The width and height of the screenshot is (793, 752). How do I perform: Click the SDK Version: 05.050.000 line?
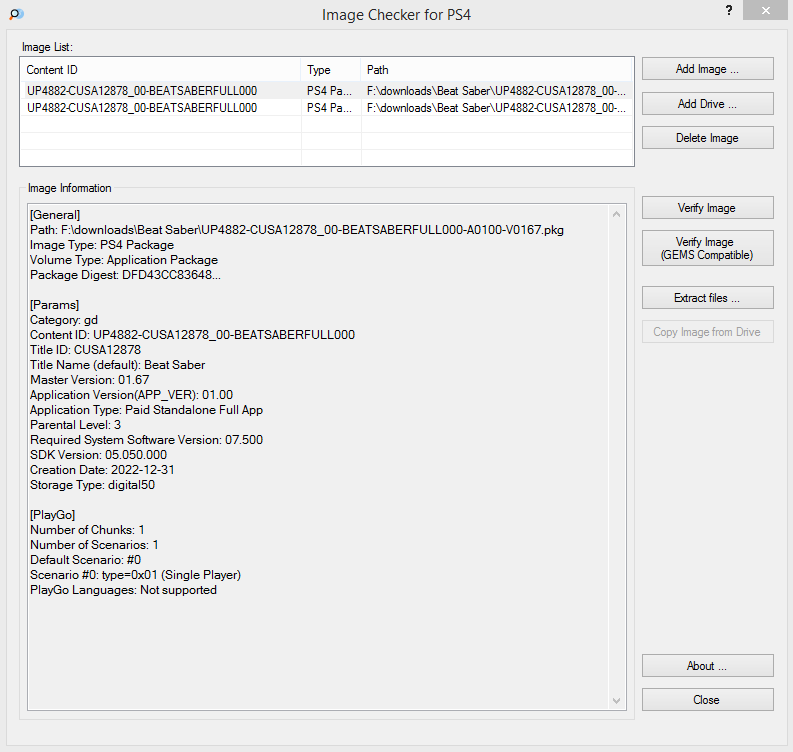(x=98, y=455)
